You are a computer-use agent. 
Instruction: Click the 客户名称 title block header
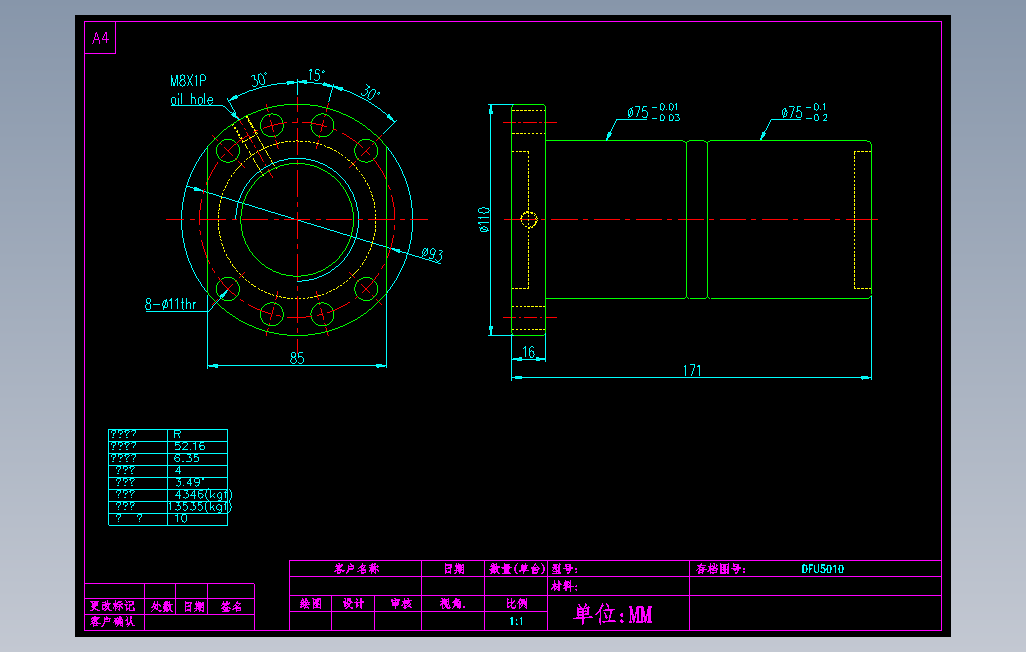(x=356, y=569)
